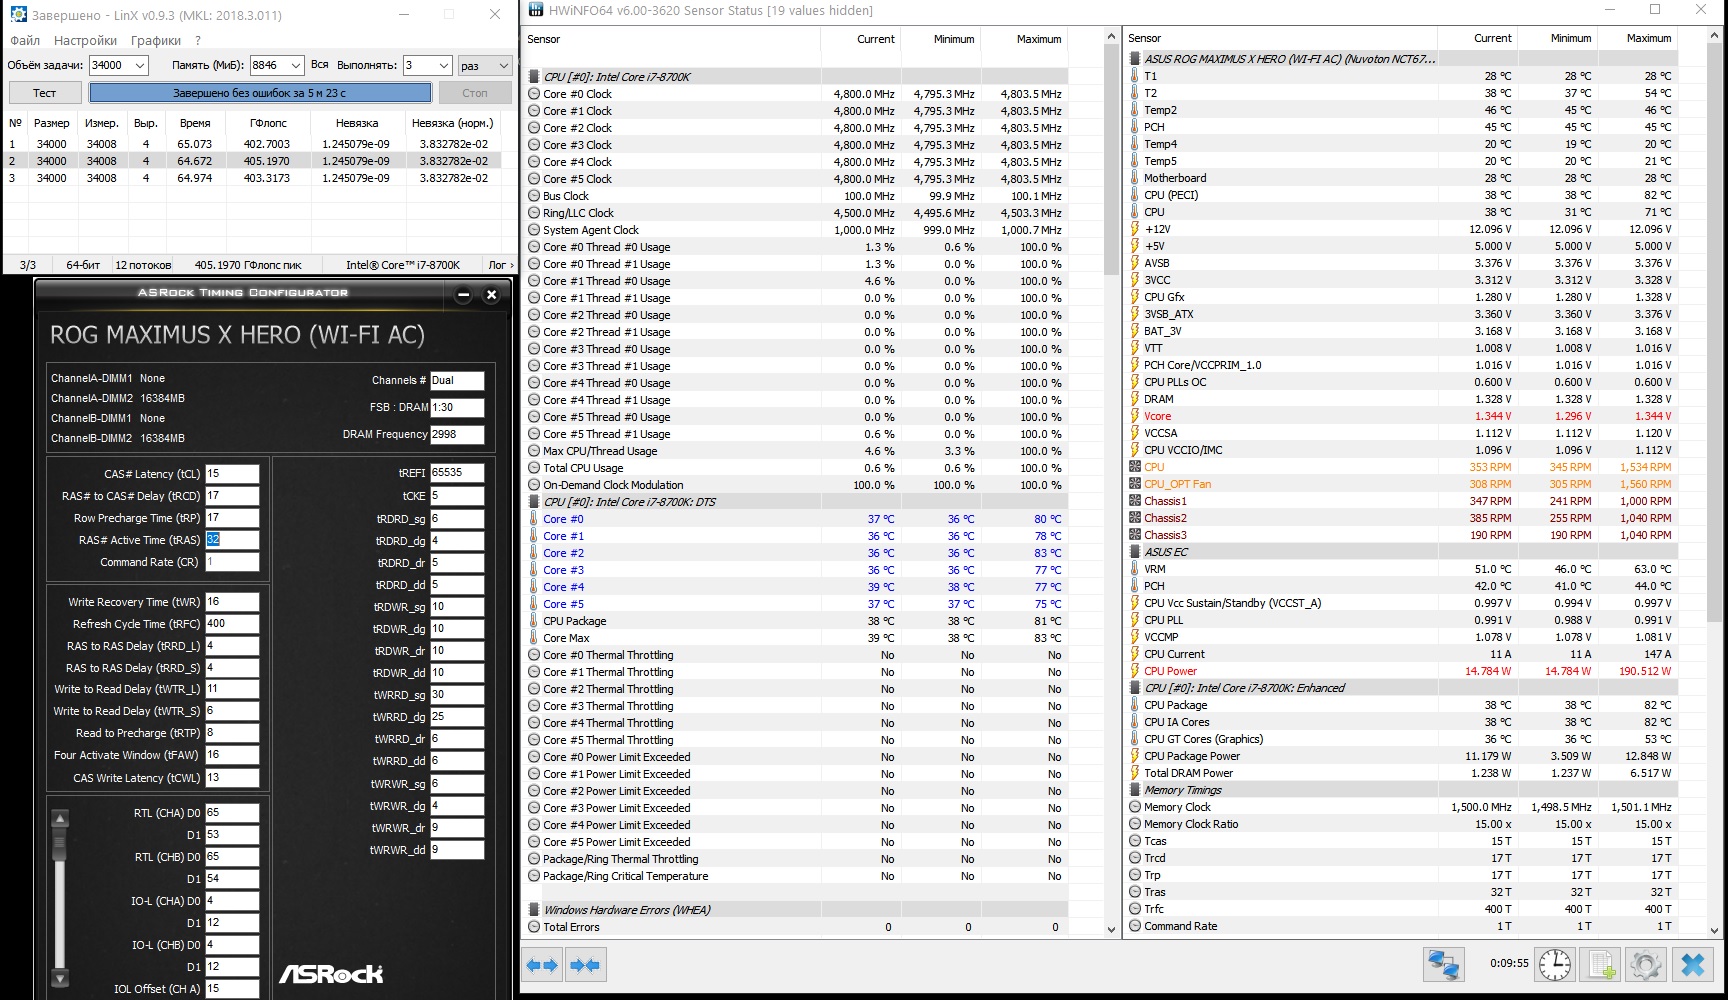This screenshot has width=1728, height=1000.
Task: Click the FSB : DRAM ratio field
Action: pyautogui.click(x=457, y=407)
